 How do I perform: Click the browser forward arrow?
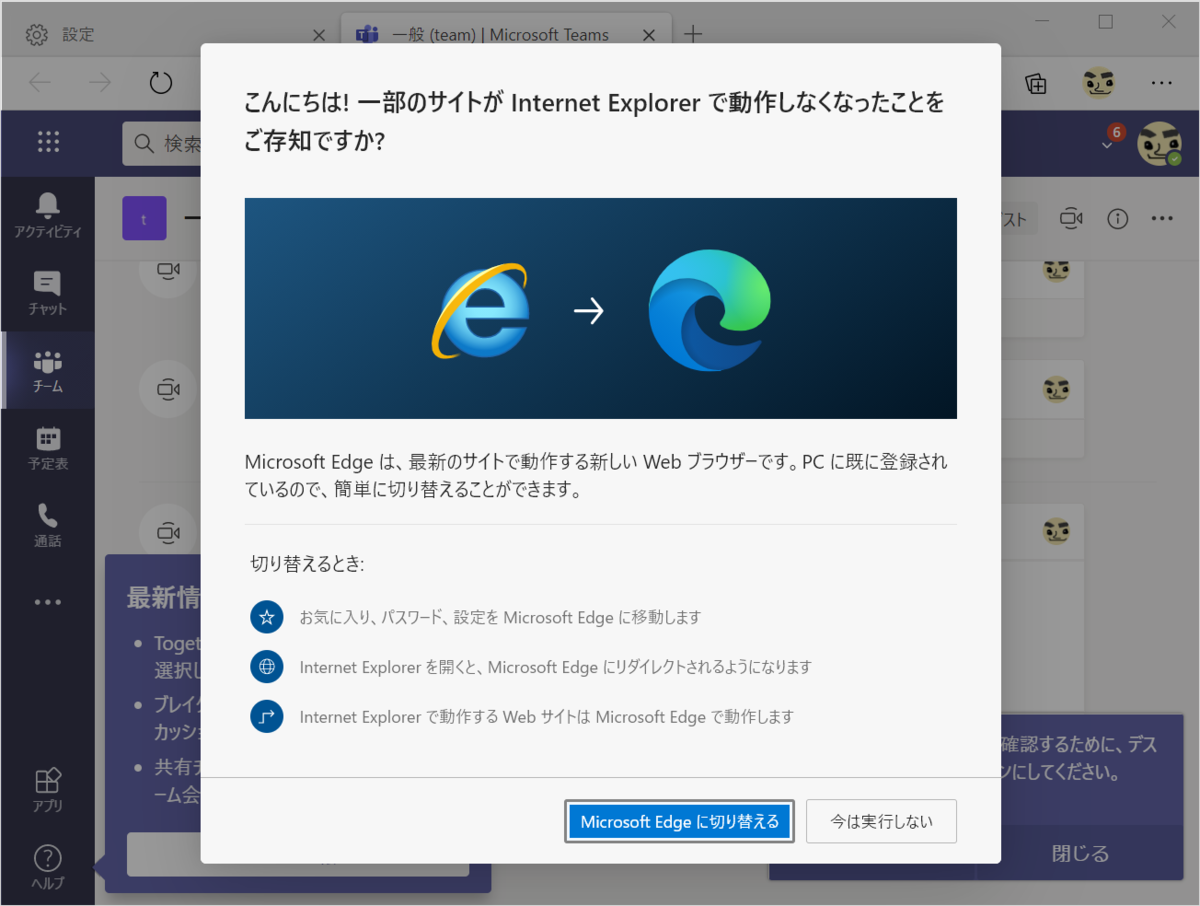(x=100, y=83)
